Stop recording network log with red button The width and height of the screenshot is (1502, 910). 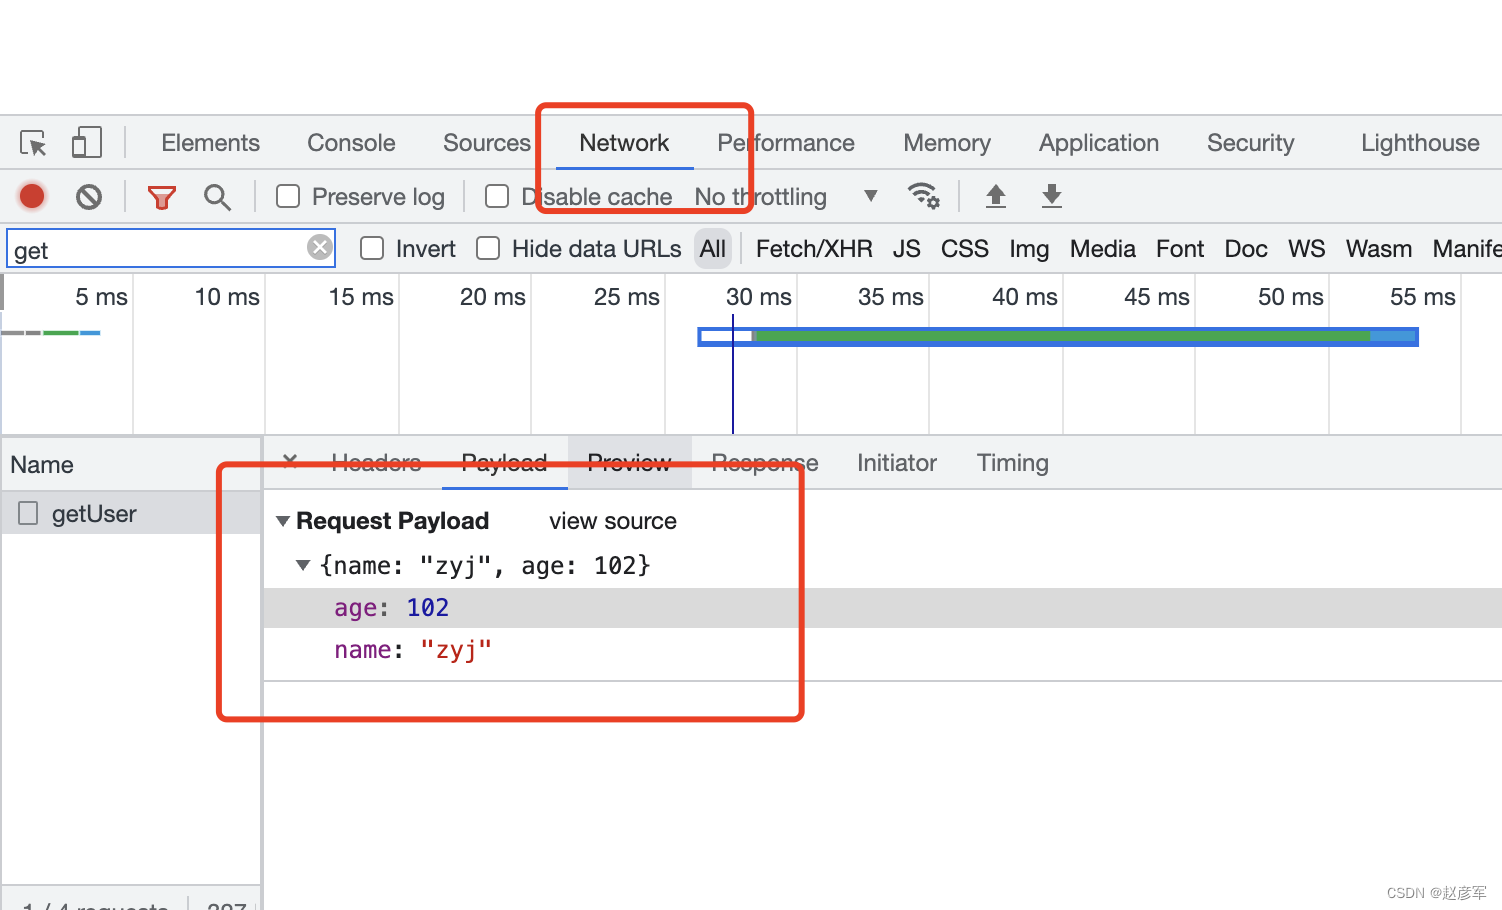coord(32,196)
